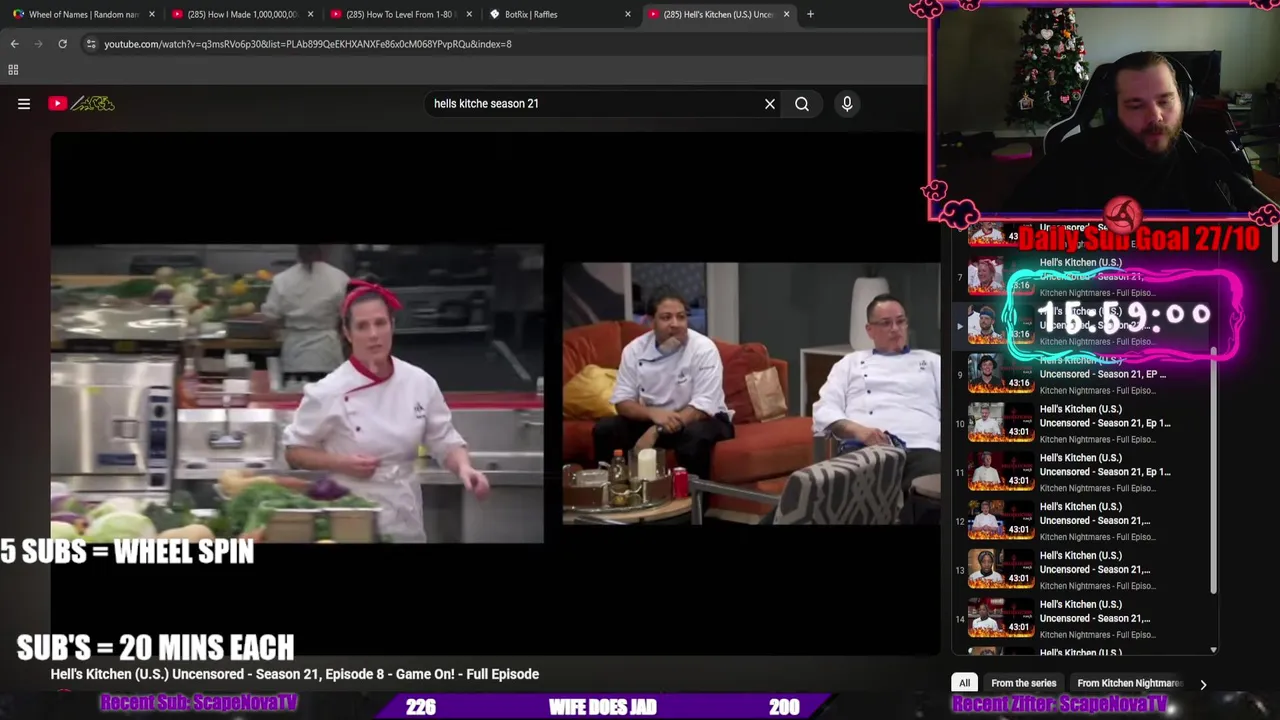Play playlist video number 9
Image resolution: width=1280 pixels, height=720 pixels.
(1085, 374)
